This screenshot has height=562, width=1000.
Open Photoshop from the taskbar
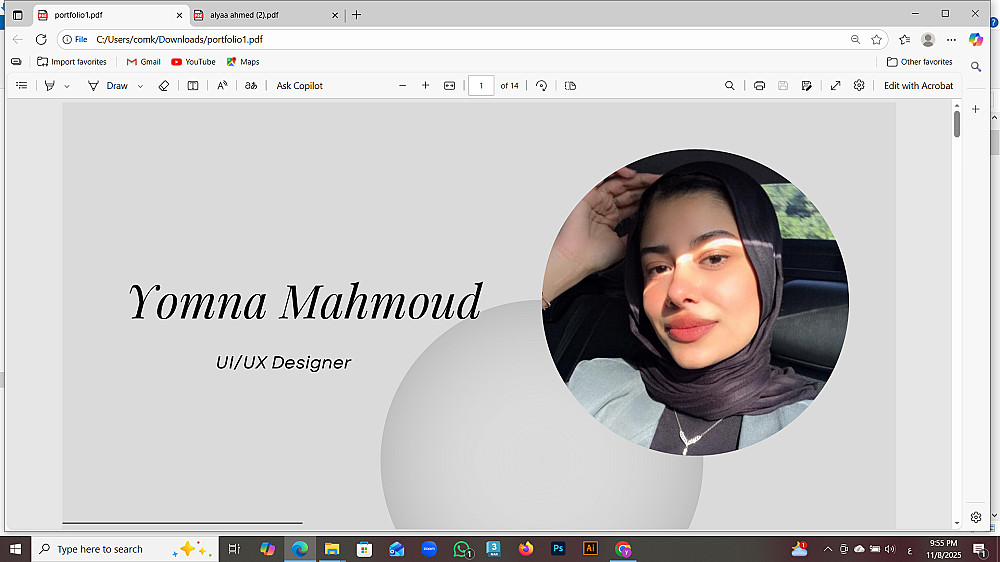(558, 549)
